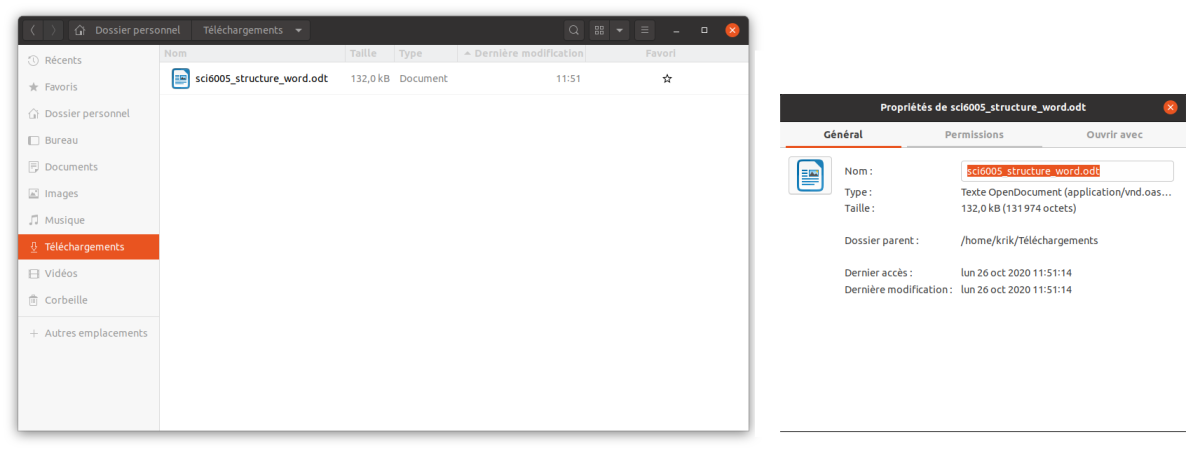Click the sci6005_structure_word.odt file icon
1200x451 pixels.
(181, 78)
